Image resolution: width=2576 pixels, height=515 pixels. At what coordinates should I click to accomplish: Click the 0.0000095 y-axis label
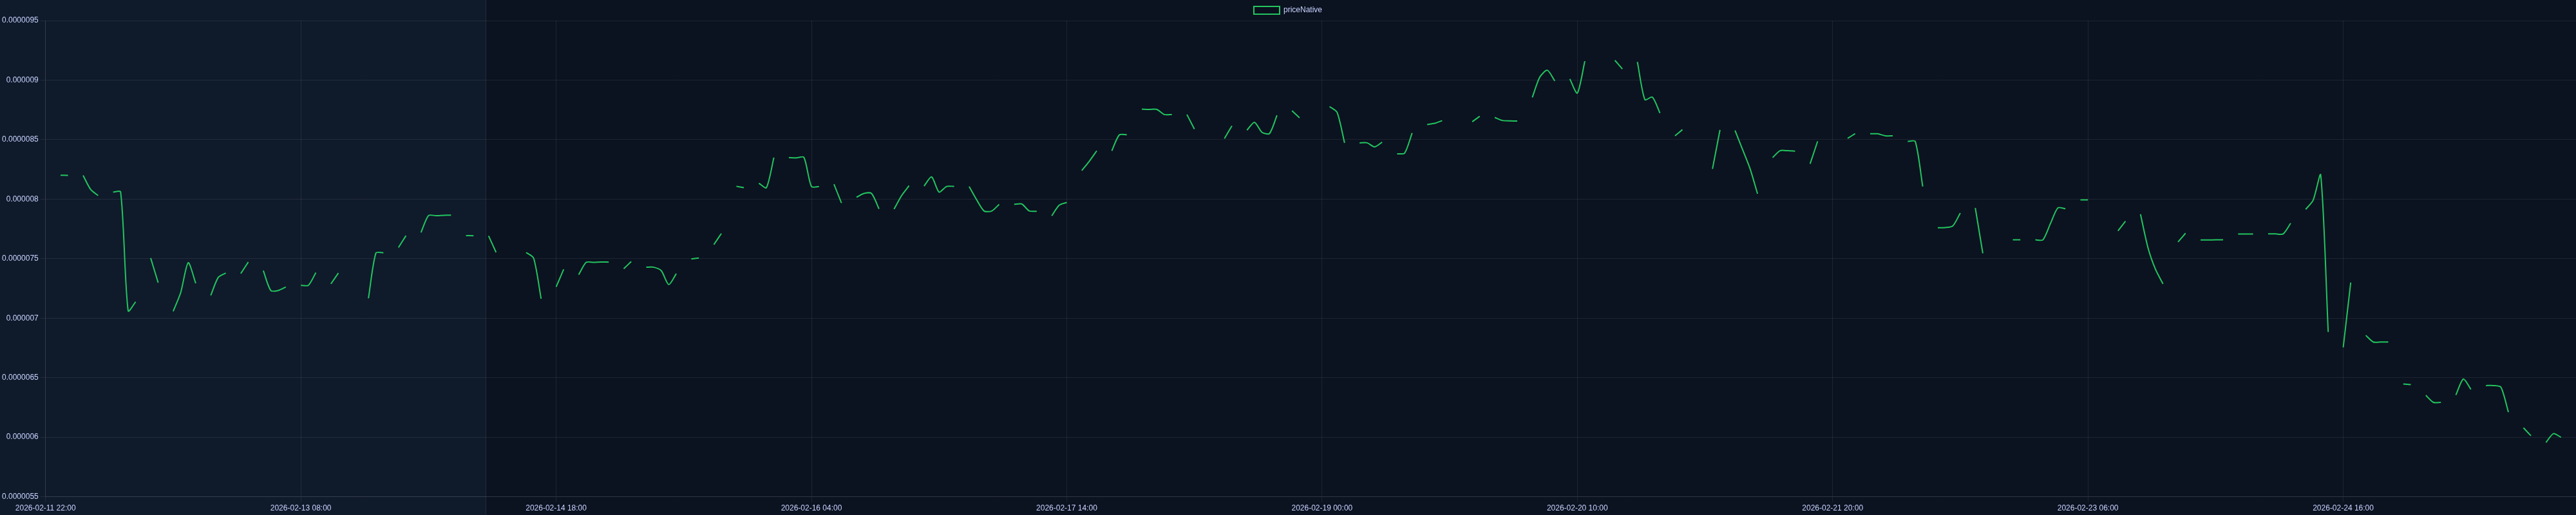[x=20, y=20]
